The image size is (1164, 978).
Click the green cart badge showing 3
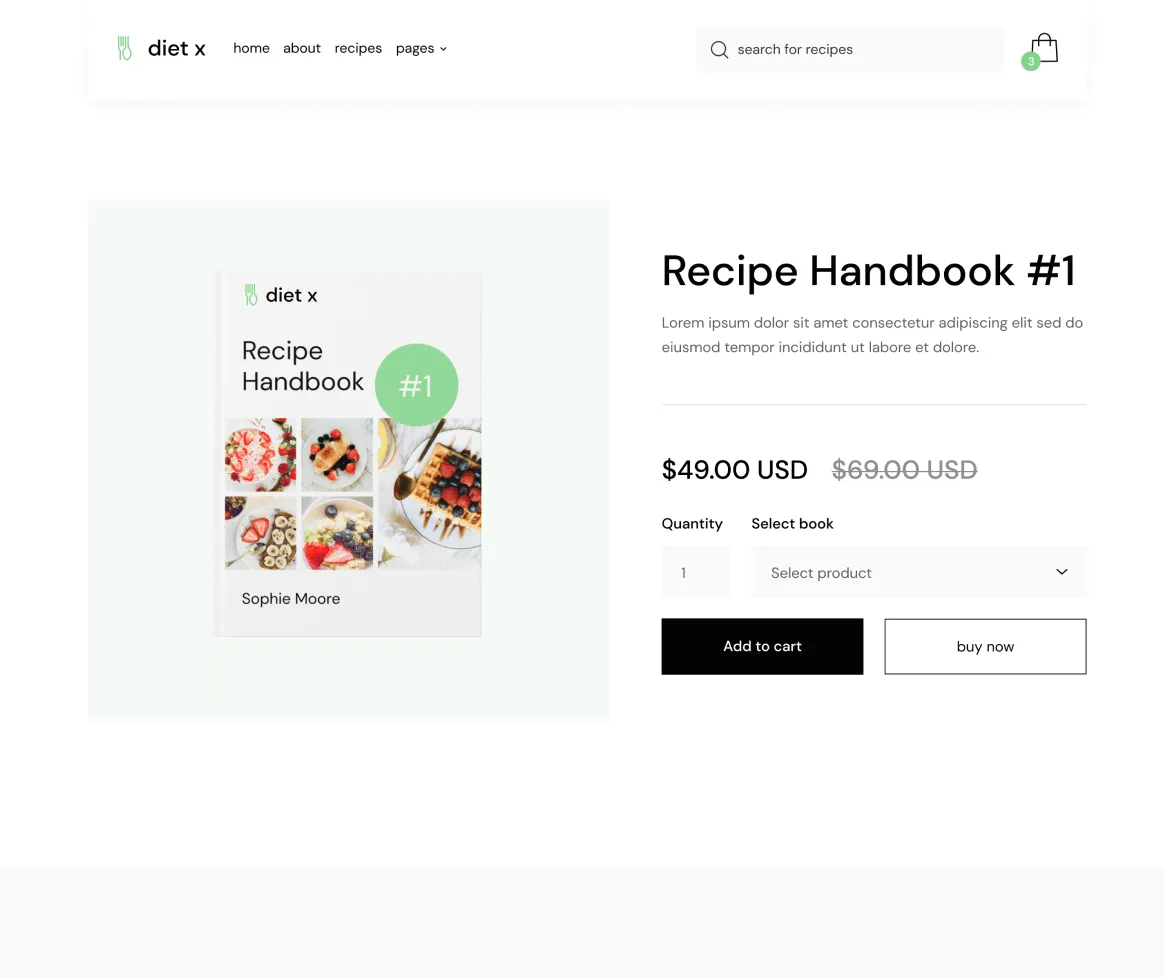click(x=1030, y=61)
